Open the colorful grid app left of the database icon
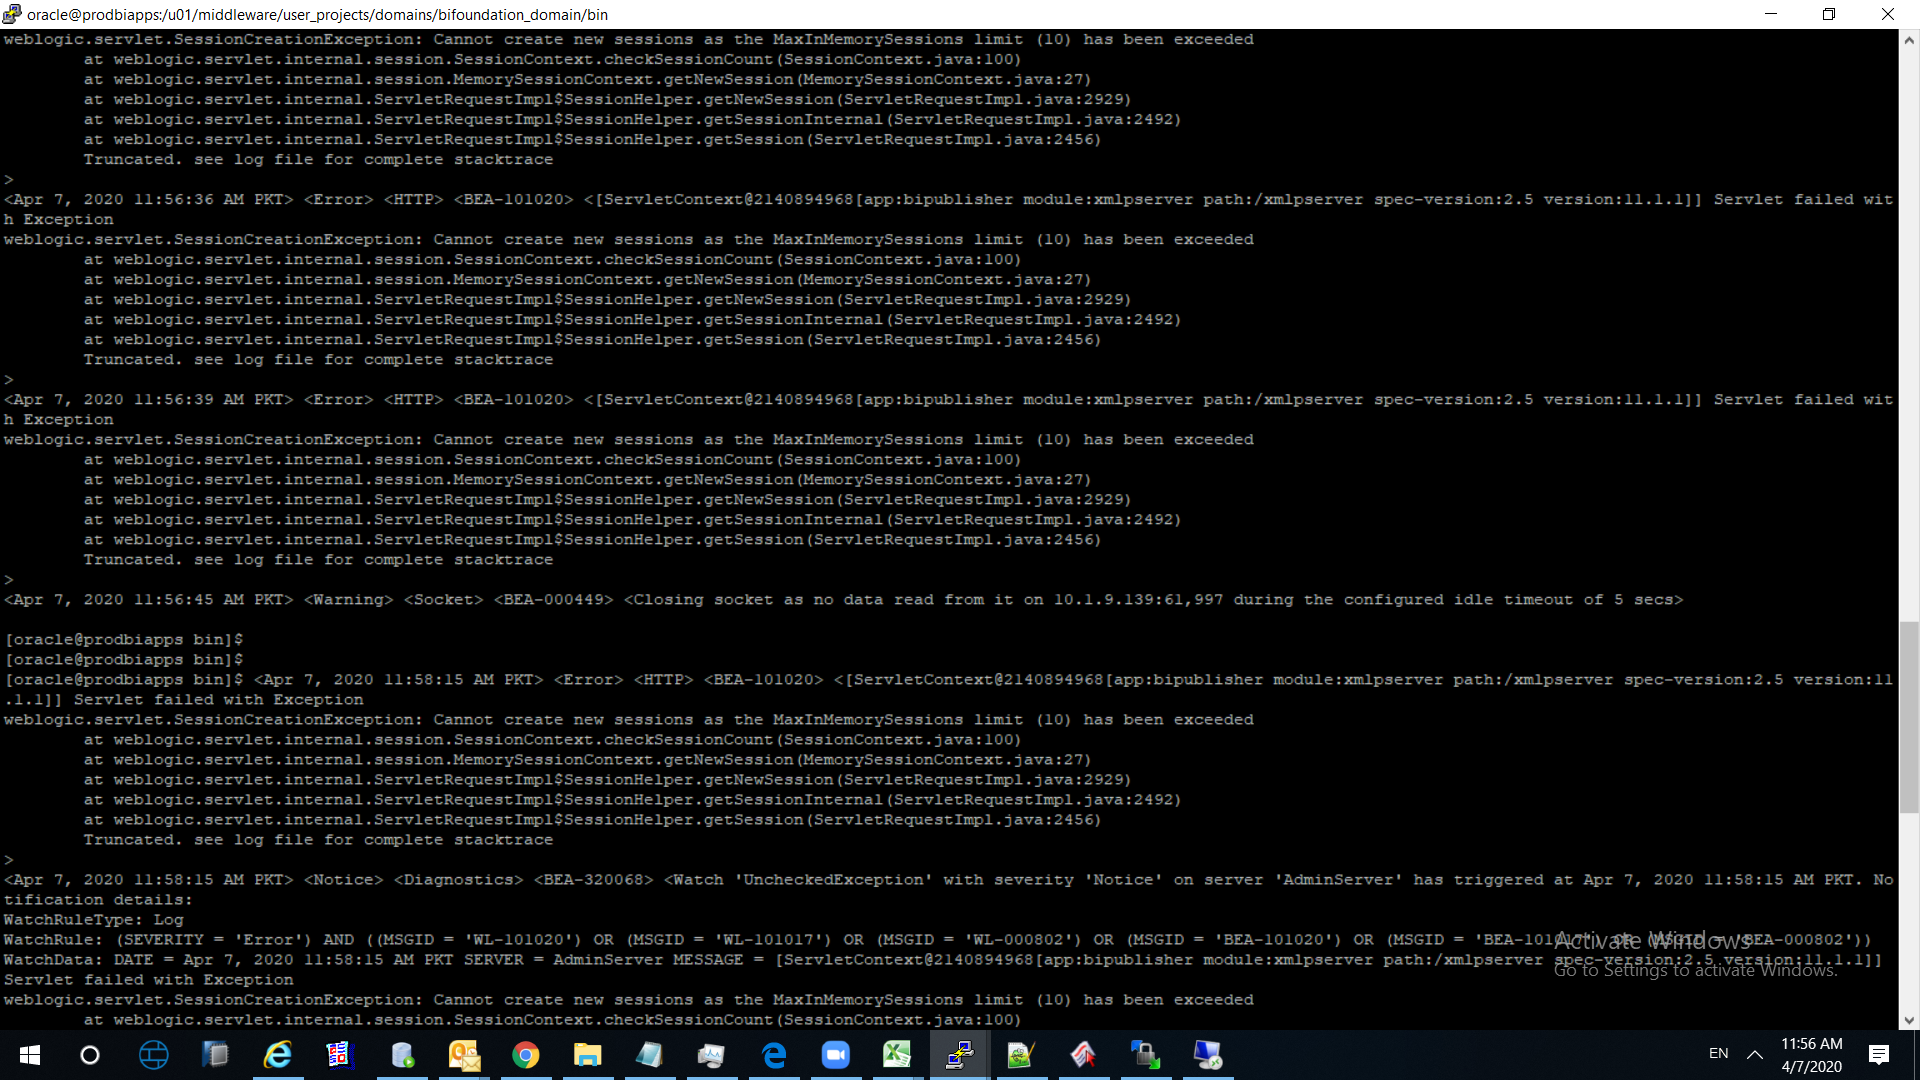This screenshot has height=1080, width=1920. click(339, 1055)
